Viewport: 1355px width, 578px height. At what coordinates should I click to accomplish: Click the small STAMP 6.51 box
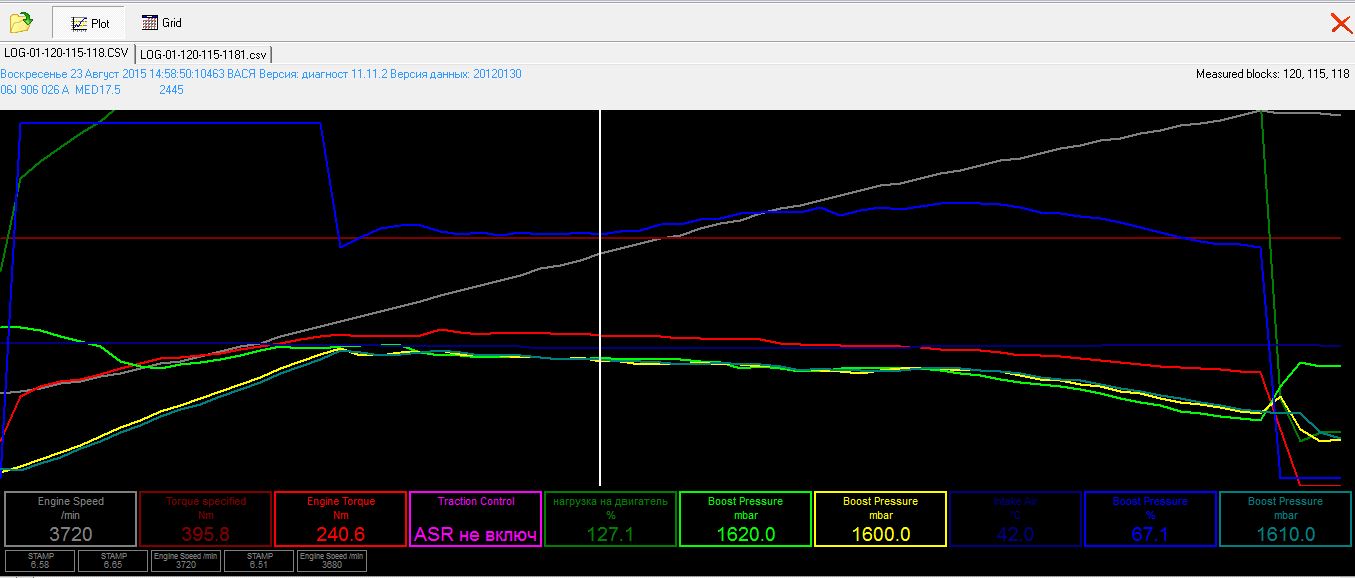coord(259,560)
